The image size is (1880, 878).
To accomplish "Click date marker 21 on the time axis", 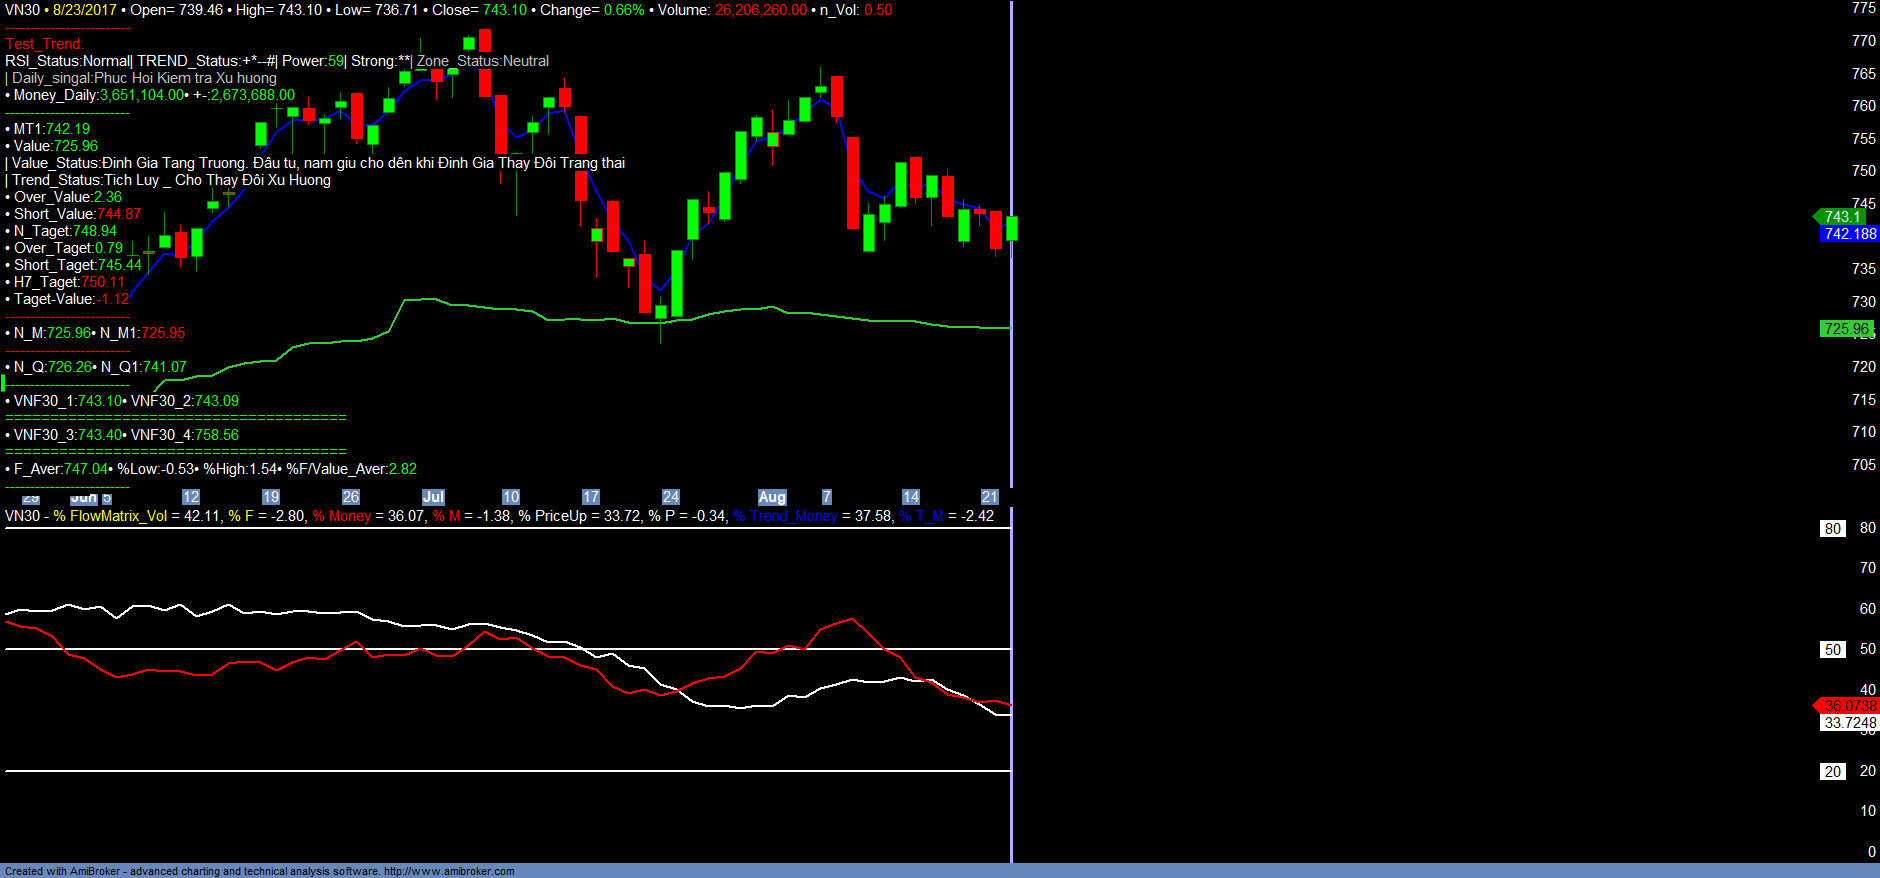I will pyautogui.click(x=989, y=497).
